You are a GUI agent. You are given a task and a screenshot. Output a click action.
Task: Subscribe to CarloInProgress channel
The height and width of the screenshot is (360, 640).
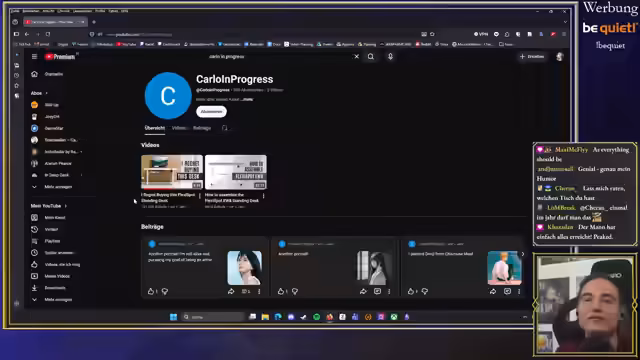coord(211,111)
